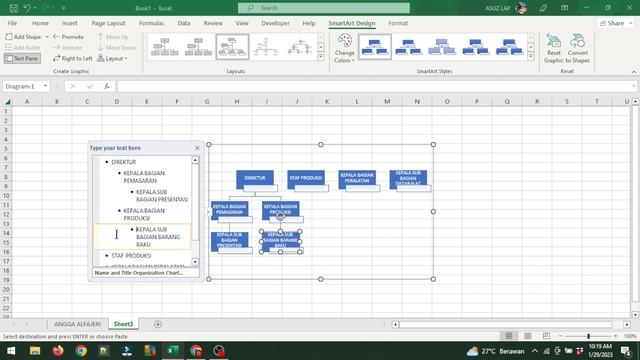Open the Page Layout tab
The height and width of the screenshot is (360, 640).
click(108, 23)
